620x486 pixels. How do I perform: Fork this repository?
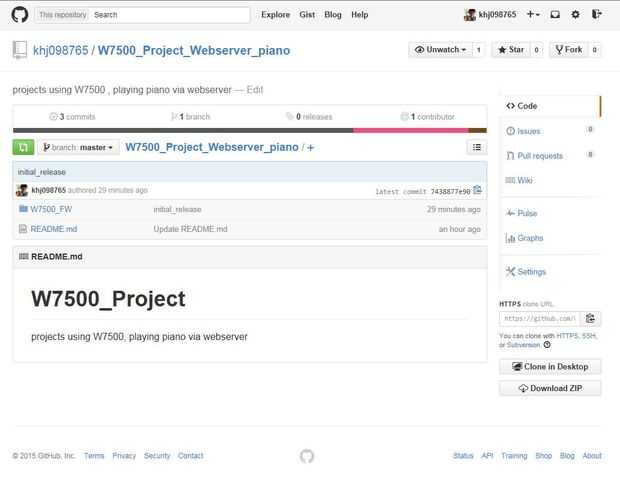click(569, 50)
